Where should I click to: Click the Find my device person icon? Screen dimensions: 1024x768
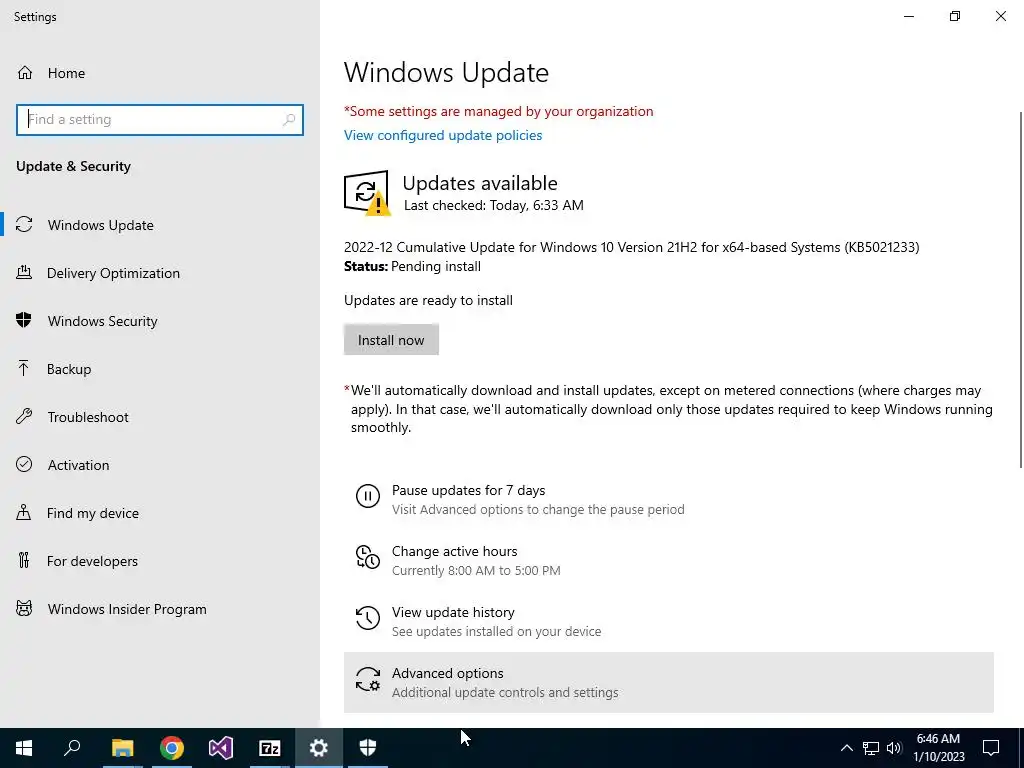24,512
